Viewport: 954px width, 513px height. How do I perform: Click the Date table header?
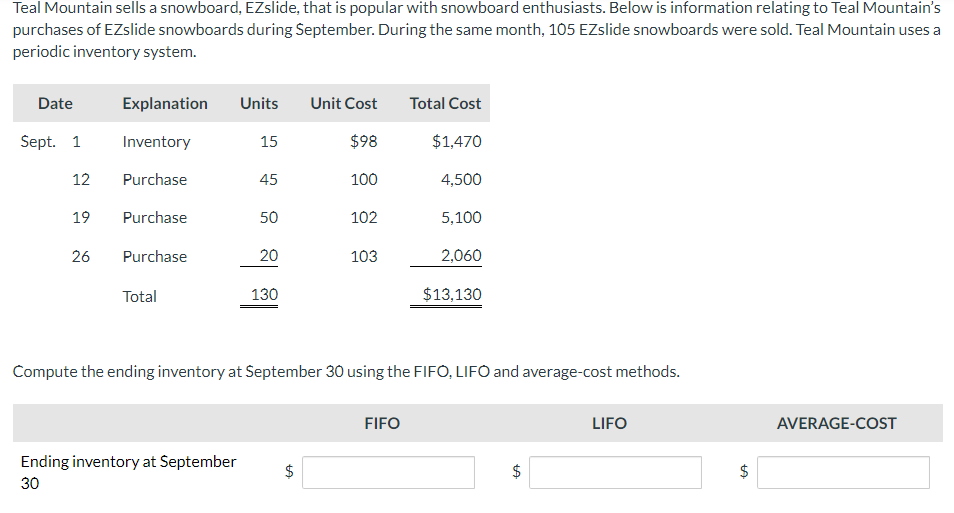55,103
